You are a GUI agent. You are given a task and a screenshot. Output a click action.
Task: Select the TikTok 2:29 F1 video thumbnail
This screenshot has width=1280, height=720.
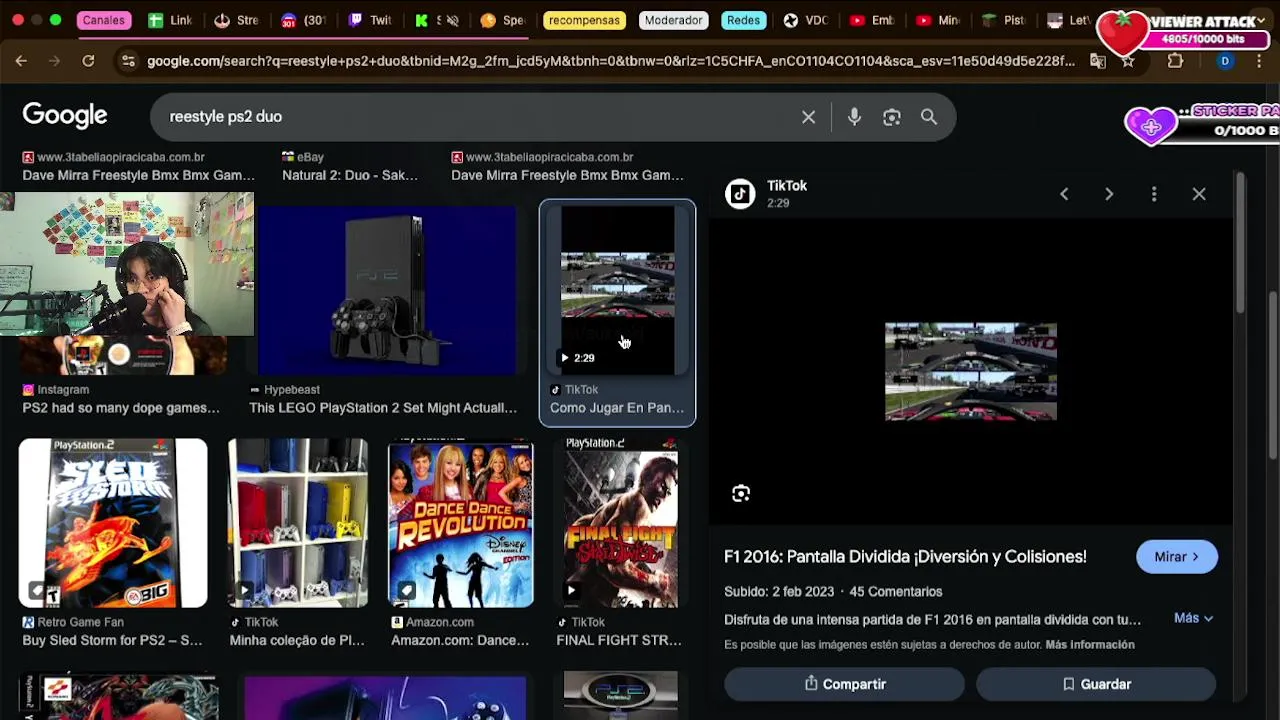(x=617, y=290)
